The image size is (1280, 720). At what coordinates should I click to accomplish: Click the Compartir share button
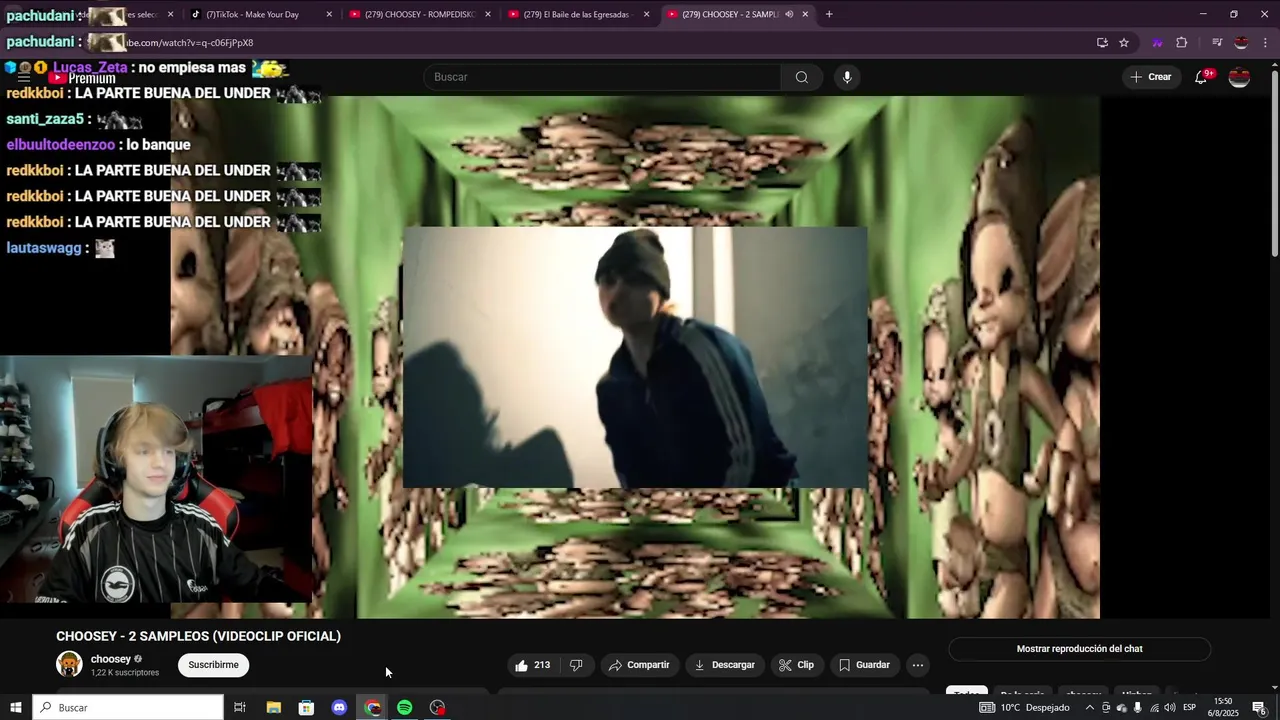[639, 665]
